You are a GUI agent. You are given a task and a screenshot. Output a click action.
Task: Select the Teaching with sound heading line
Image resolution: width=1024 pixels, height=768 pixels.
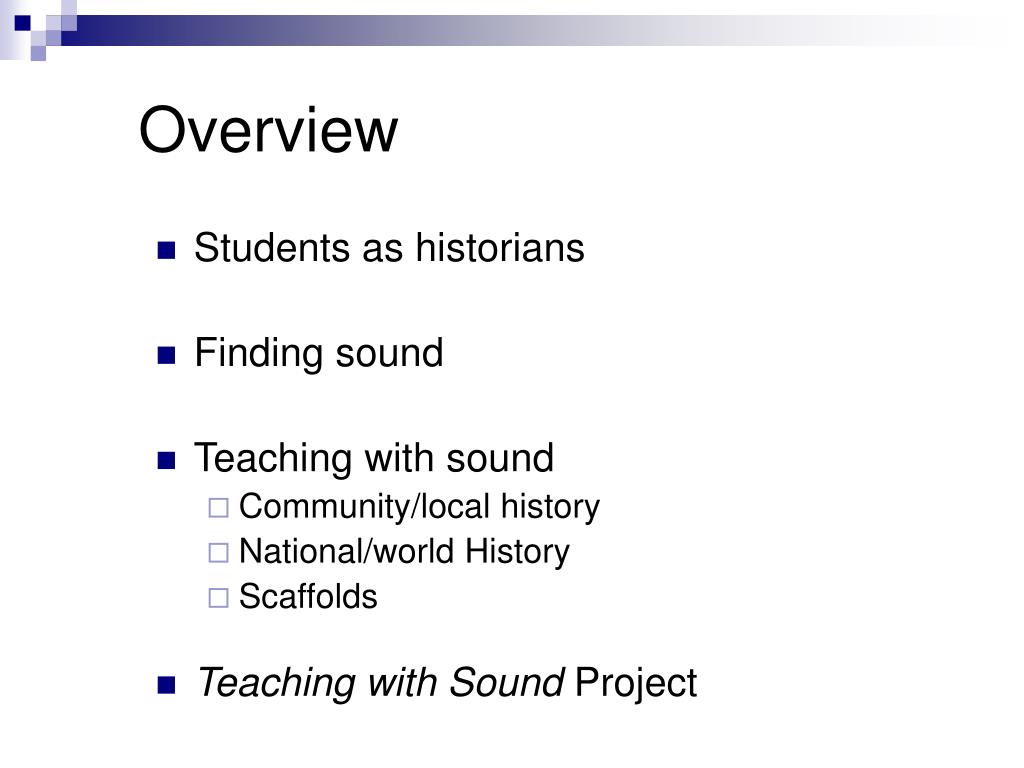[374, 458]
